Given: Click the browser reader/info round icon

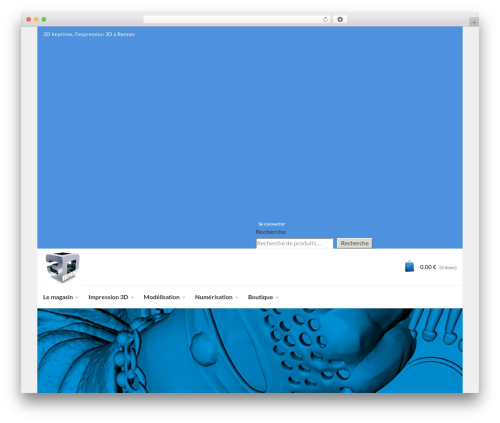Looking at the screenshot, I should [340, 20].
